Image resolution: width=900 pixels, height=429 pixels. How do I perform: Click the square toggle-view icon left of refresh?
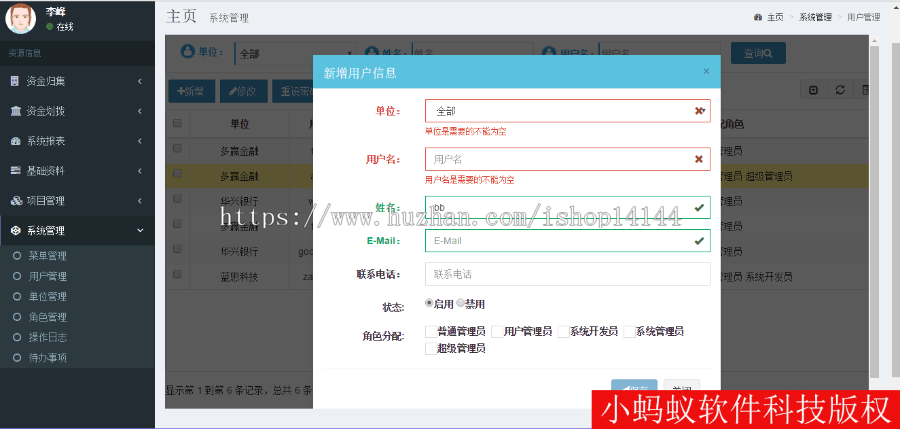[813, 90]
